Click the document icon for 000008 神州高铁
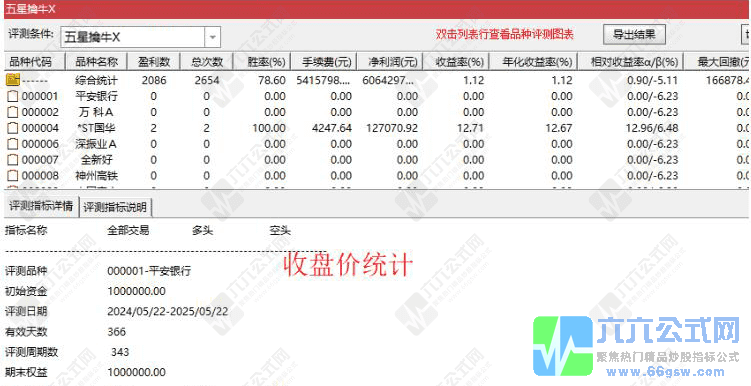 tap(13, 176)
